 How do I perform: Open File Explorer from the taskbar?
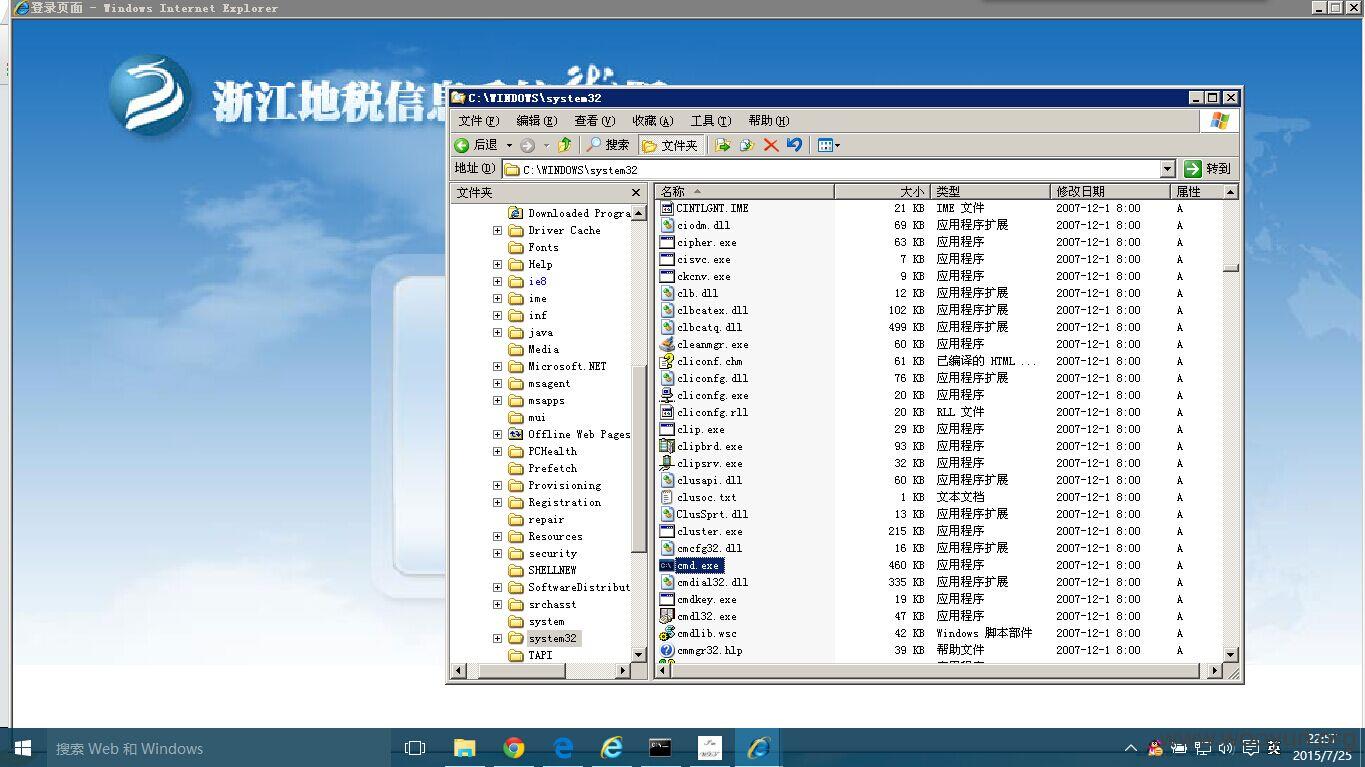click(464, 748)
